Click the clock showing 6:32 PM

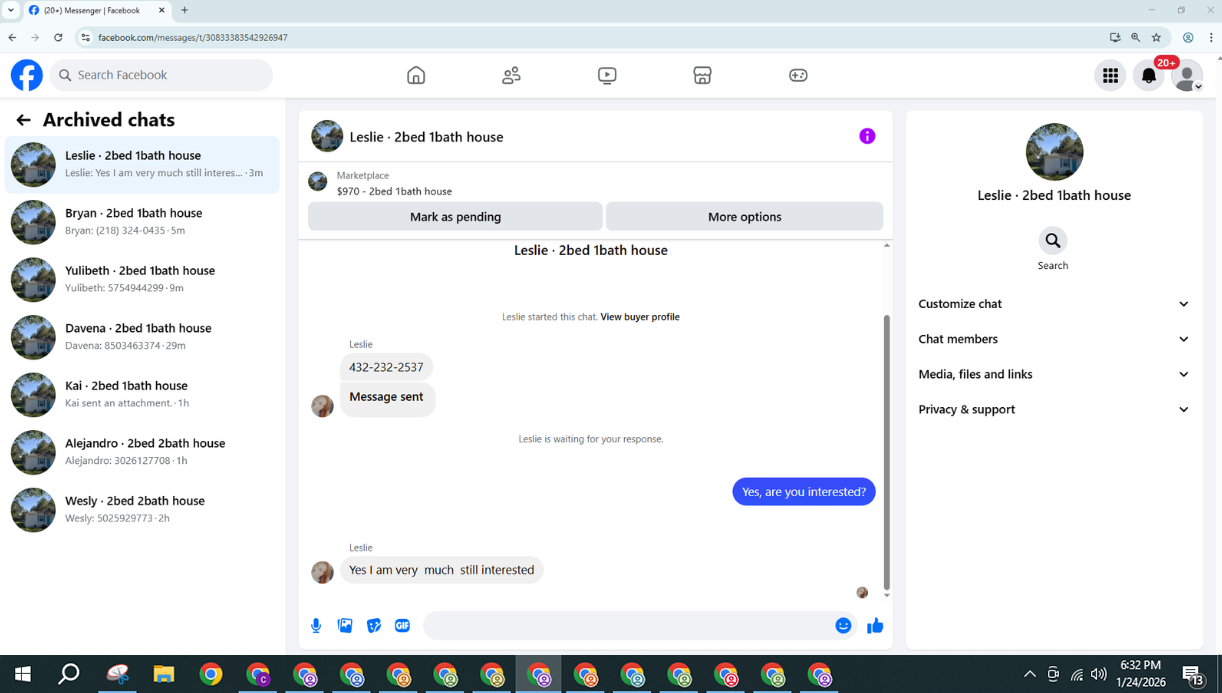(1140, 665)
